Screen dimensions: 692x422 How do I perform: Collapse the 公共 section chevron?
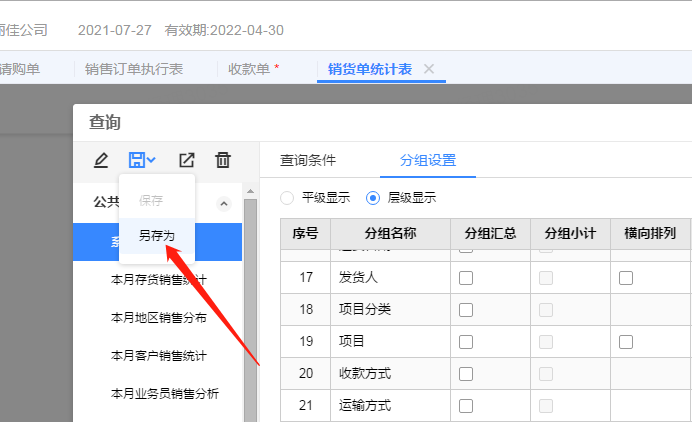224,203
